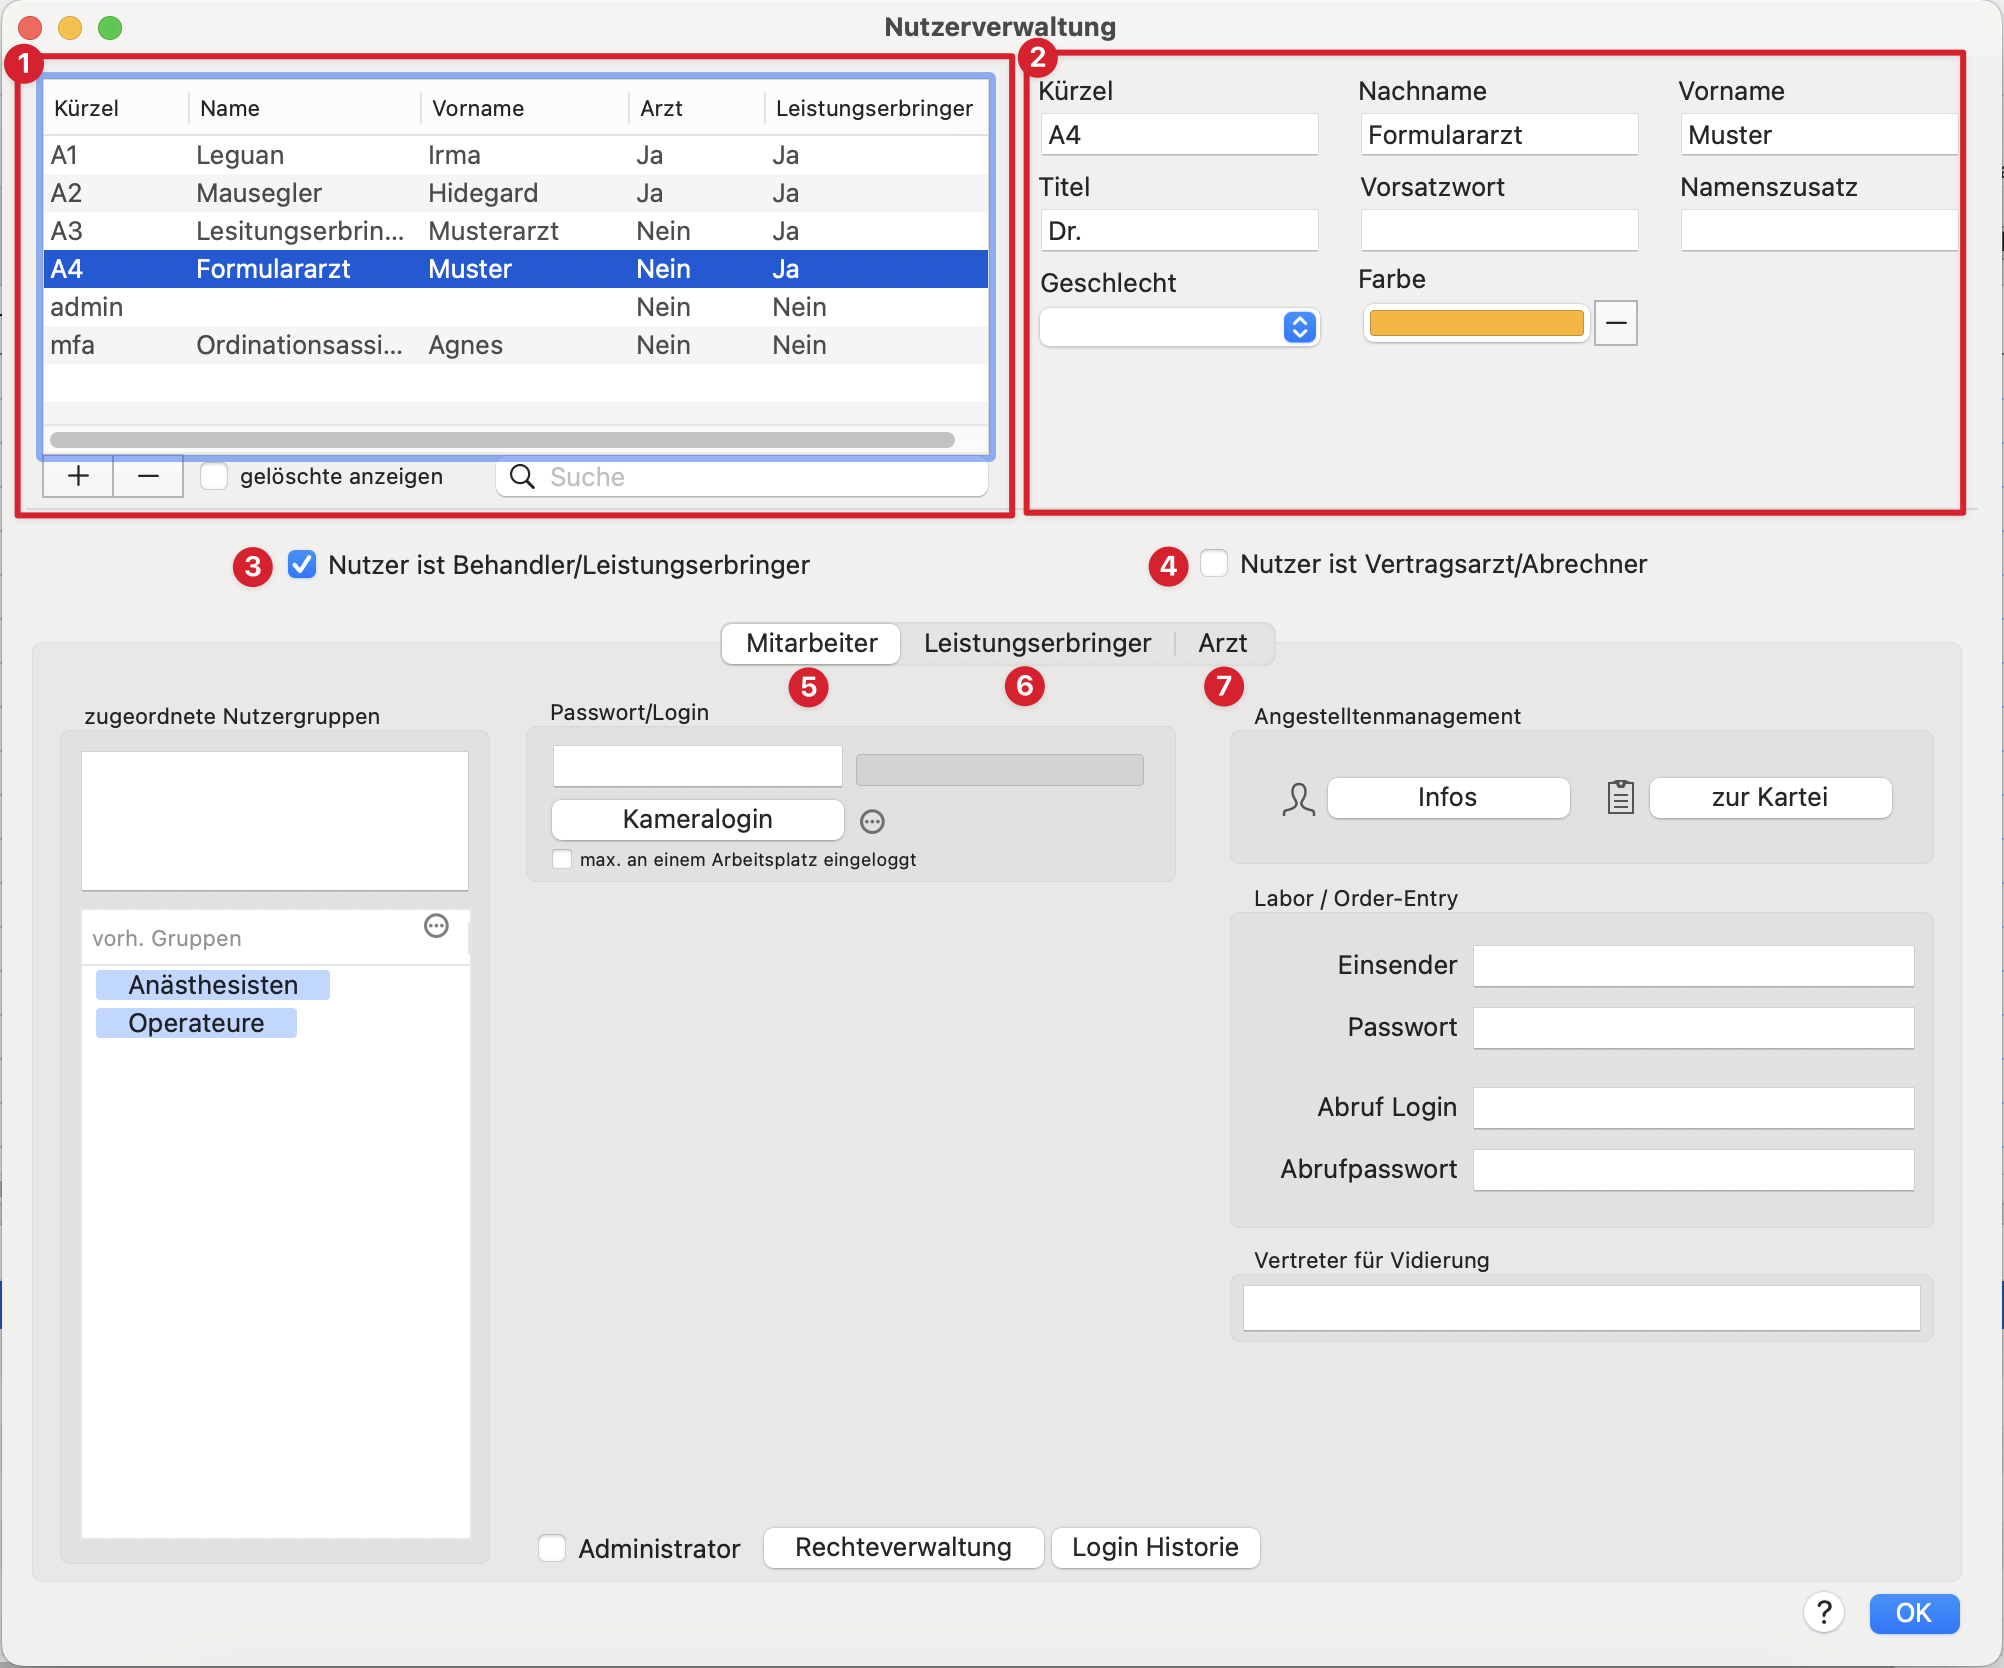Enable max. an einem Arbeitsplatz eingeloggt
Screen dimensions: 2004x1668
click(563, 860)
